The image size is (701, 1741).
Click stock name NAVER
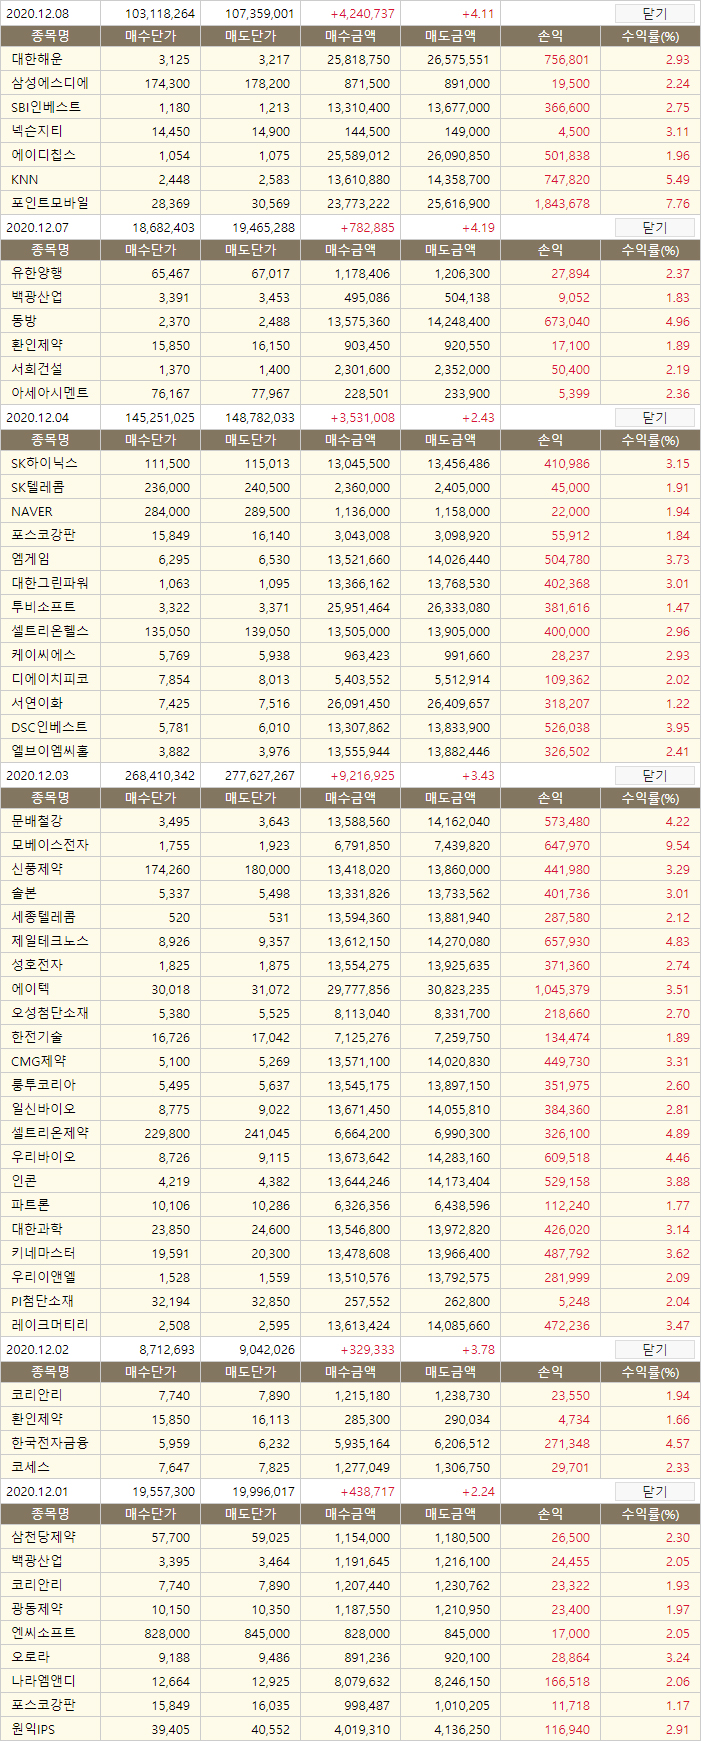click(32, 511)
